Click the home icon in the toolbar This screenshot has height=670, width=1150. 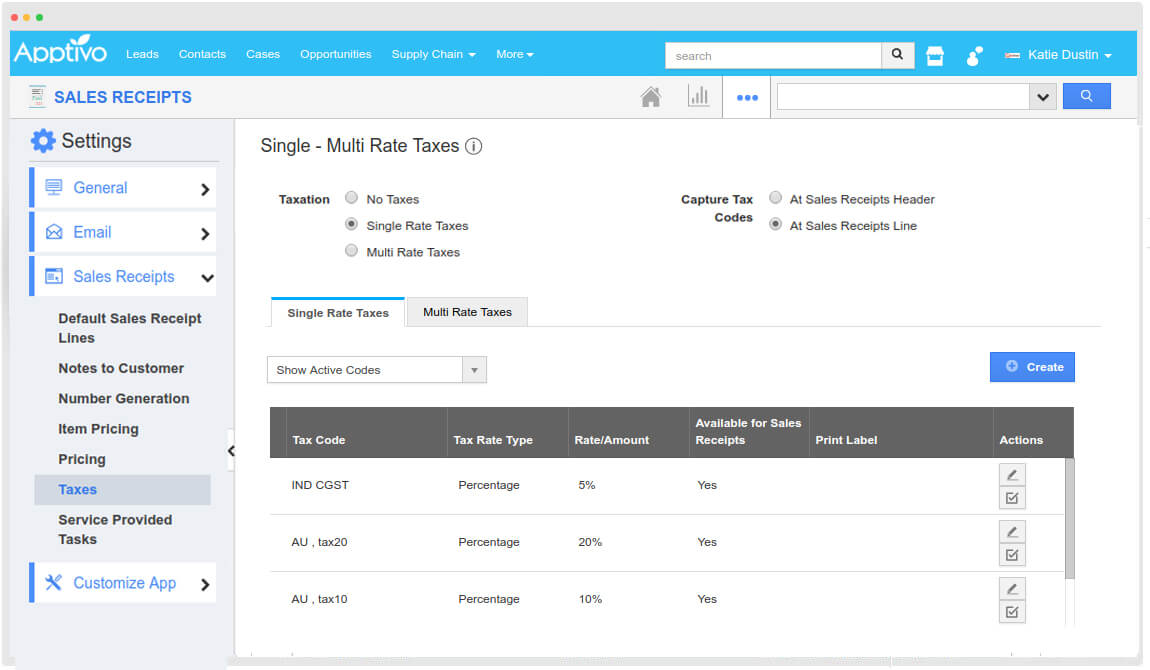point(651,97)
